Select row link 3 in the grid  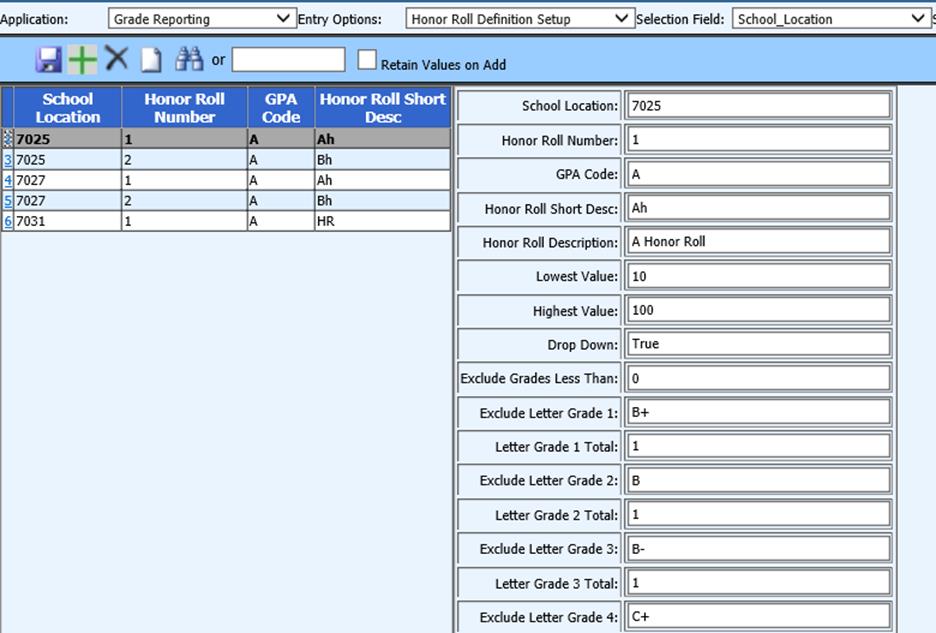pyautogui.click(x=8, y=160)
